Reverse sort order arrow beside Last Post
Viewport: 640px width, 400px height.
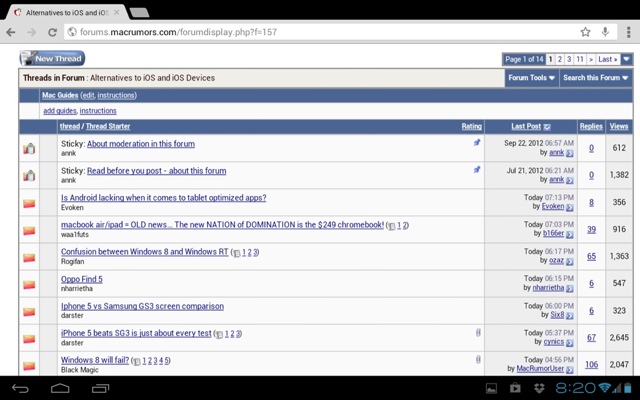547,127
